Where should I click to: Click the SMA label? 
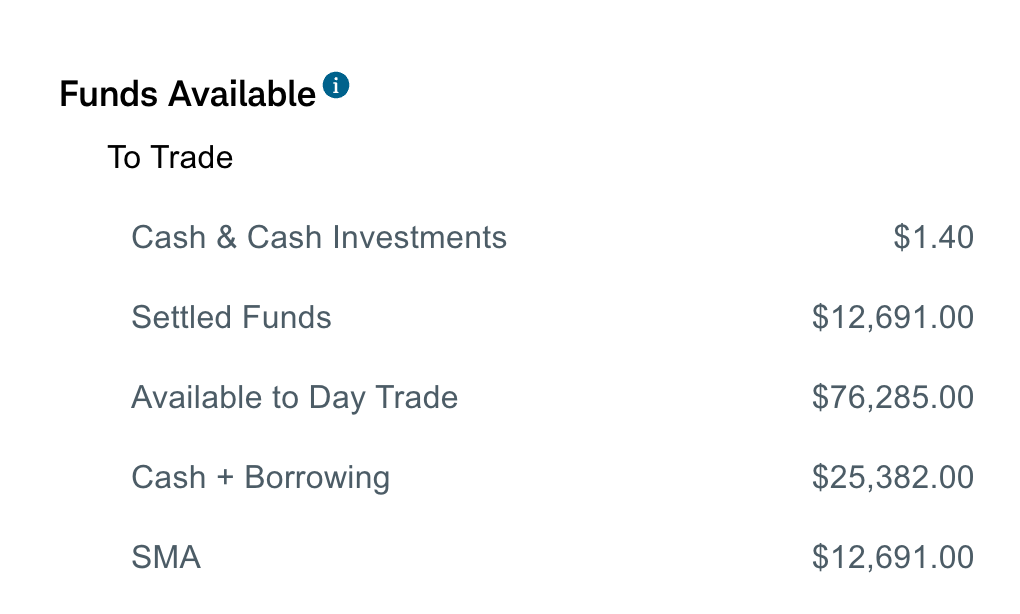click(166, 558)
